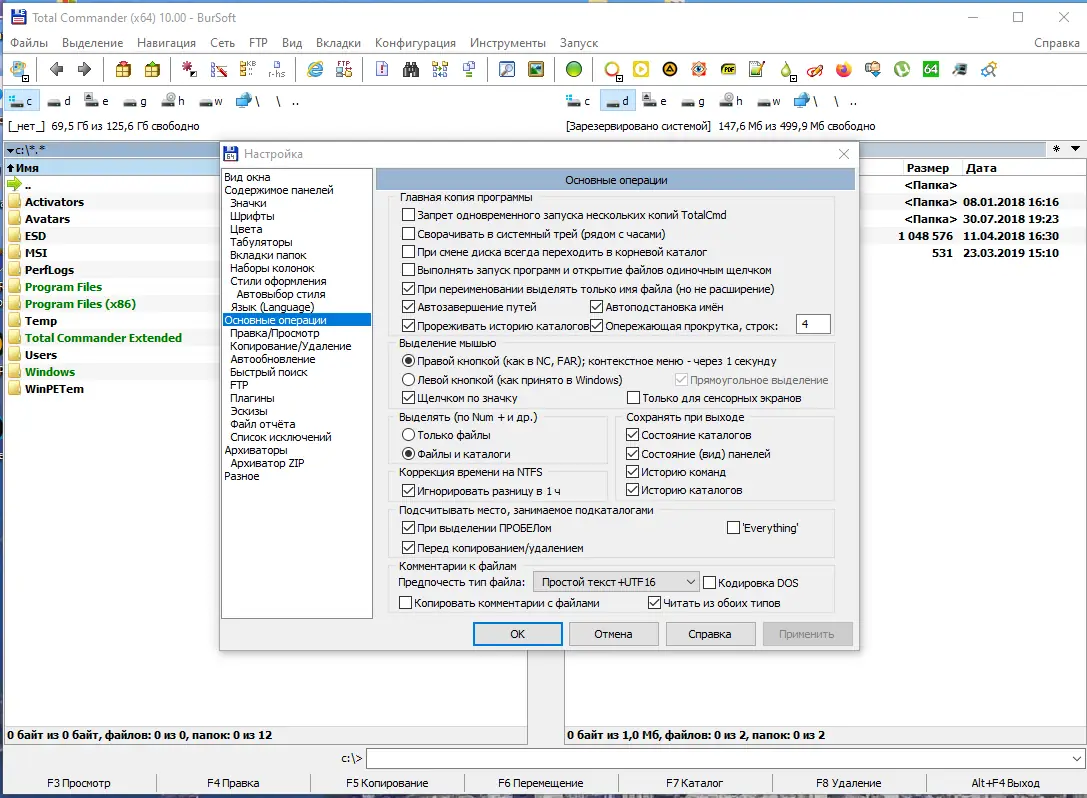Select drive C in the left drive bar
This screenshot has height=798, width=1087.
pyautogui.click(x=22, y=100)
